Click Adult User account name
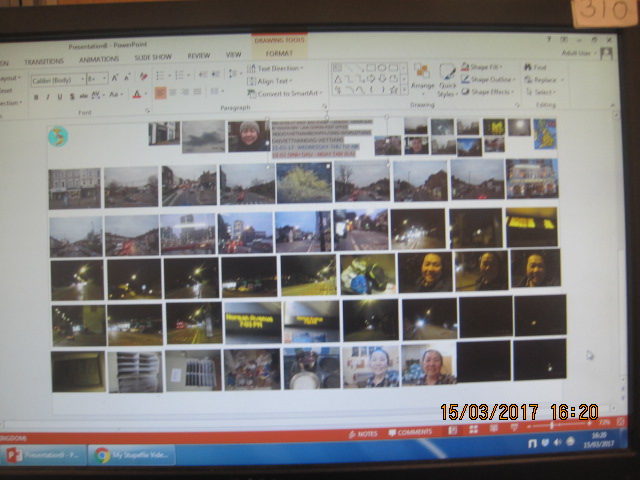640x480 pixels. (x=576, y=53)
